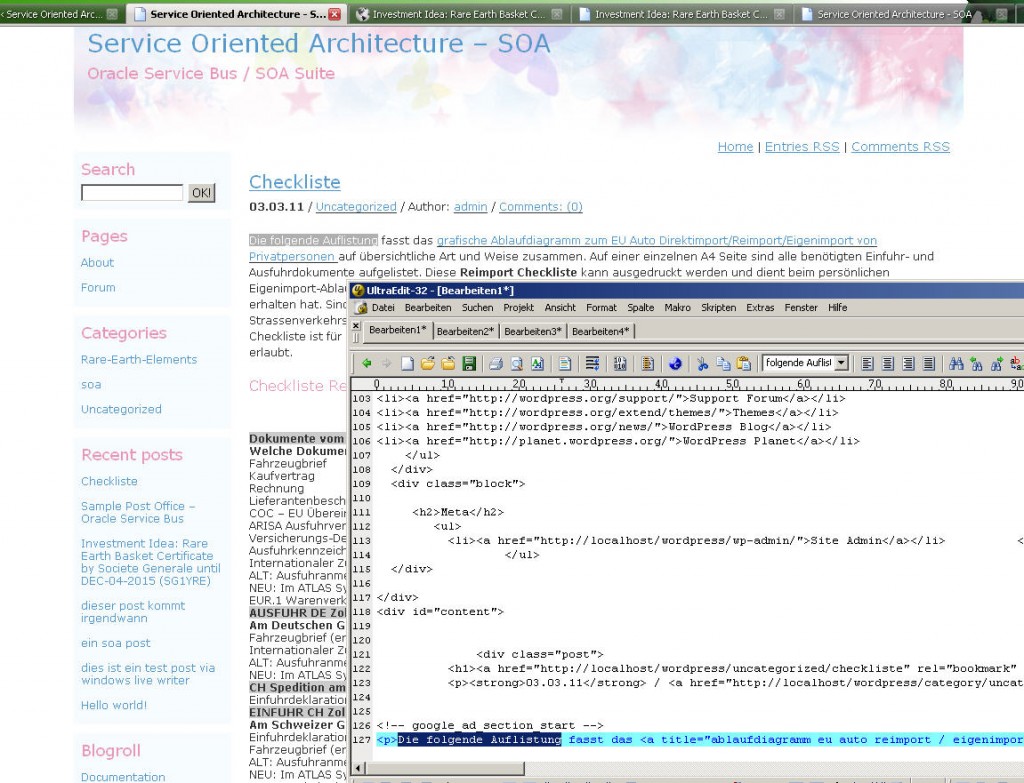Open the Entries RSS link
Viewport: 1024px width, 783px height.
click(802, 147)
